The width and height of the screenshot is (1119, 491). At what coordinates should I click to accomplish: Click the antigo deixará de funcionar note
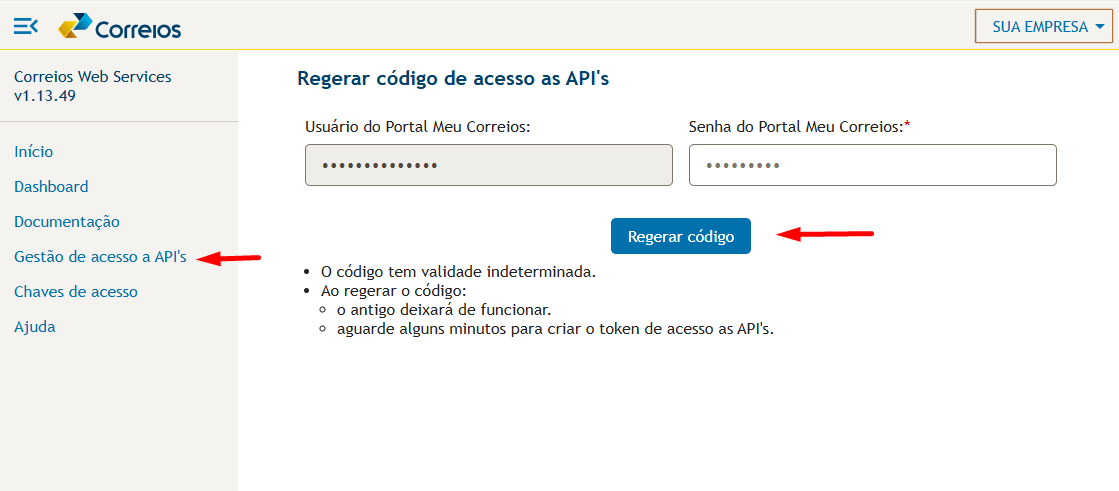(445, 311)
